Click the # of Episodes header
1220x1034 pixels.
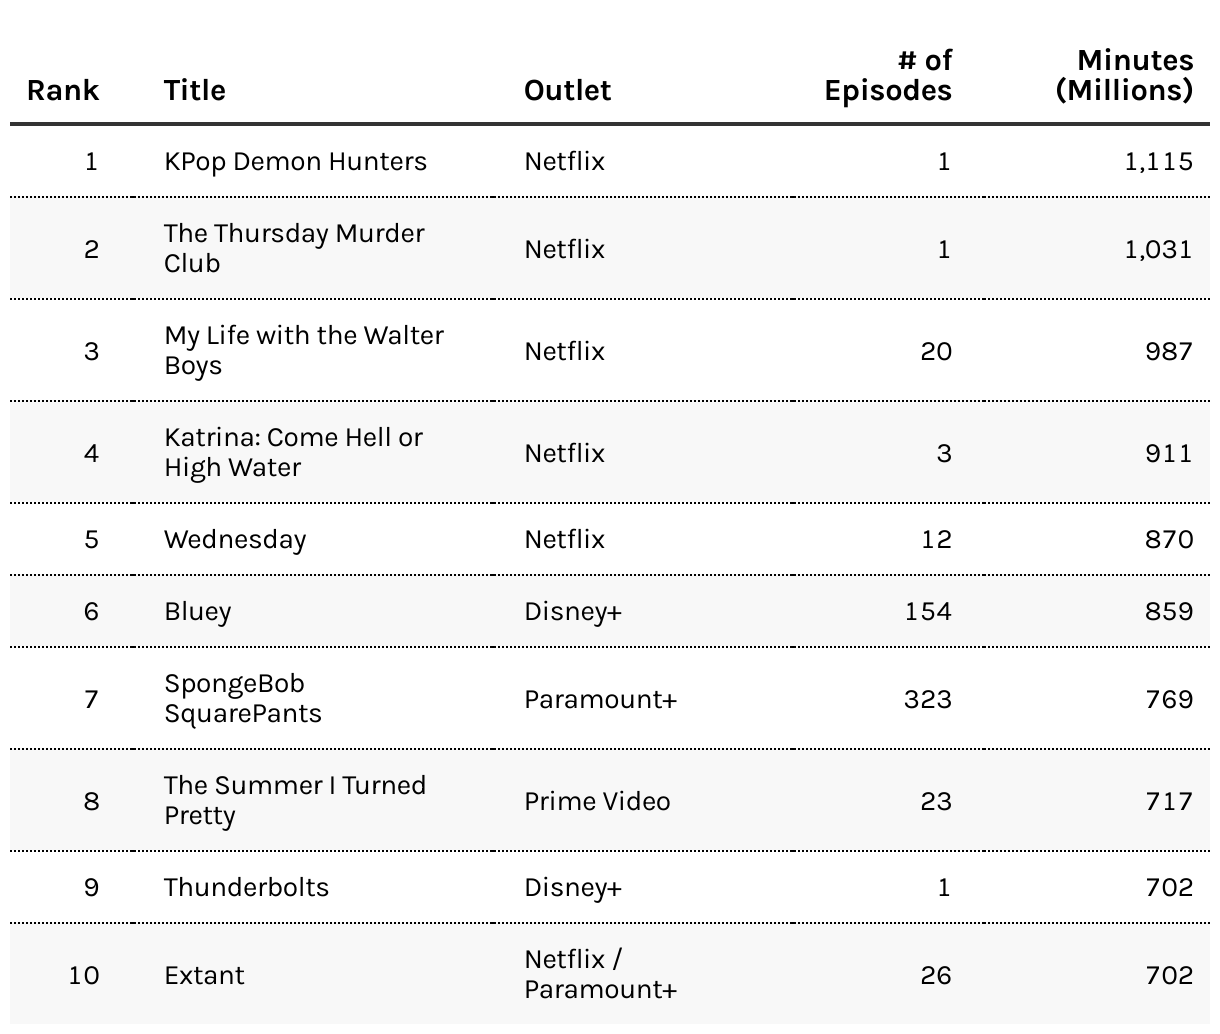[887, 76]
